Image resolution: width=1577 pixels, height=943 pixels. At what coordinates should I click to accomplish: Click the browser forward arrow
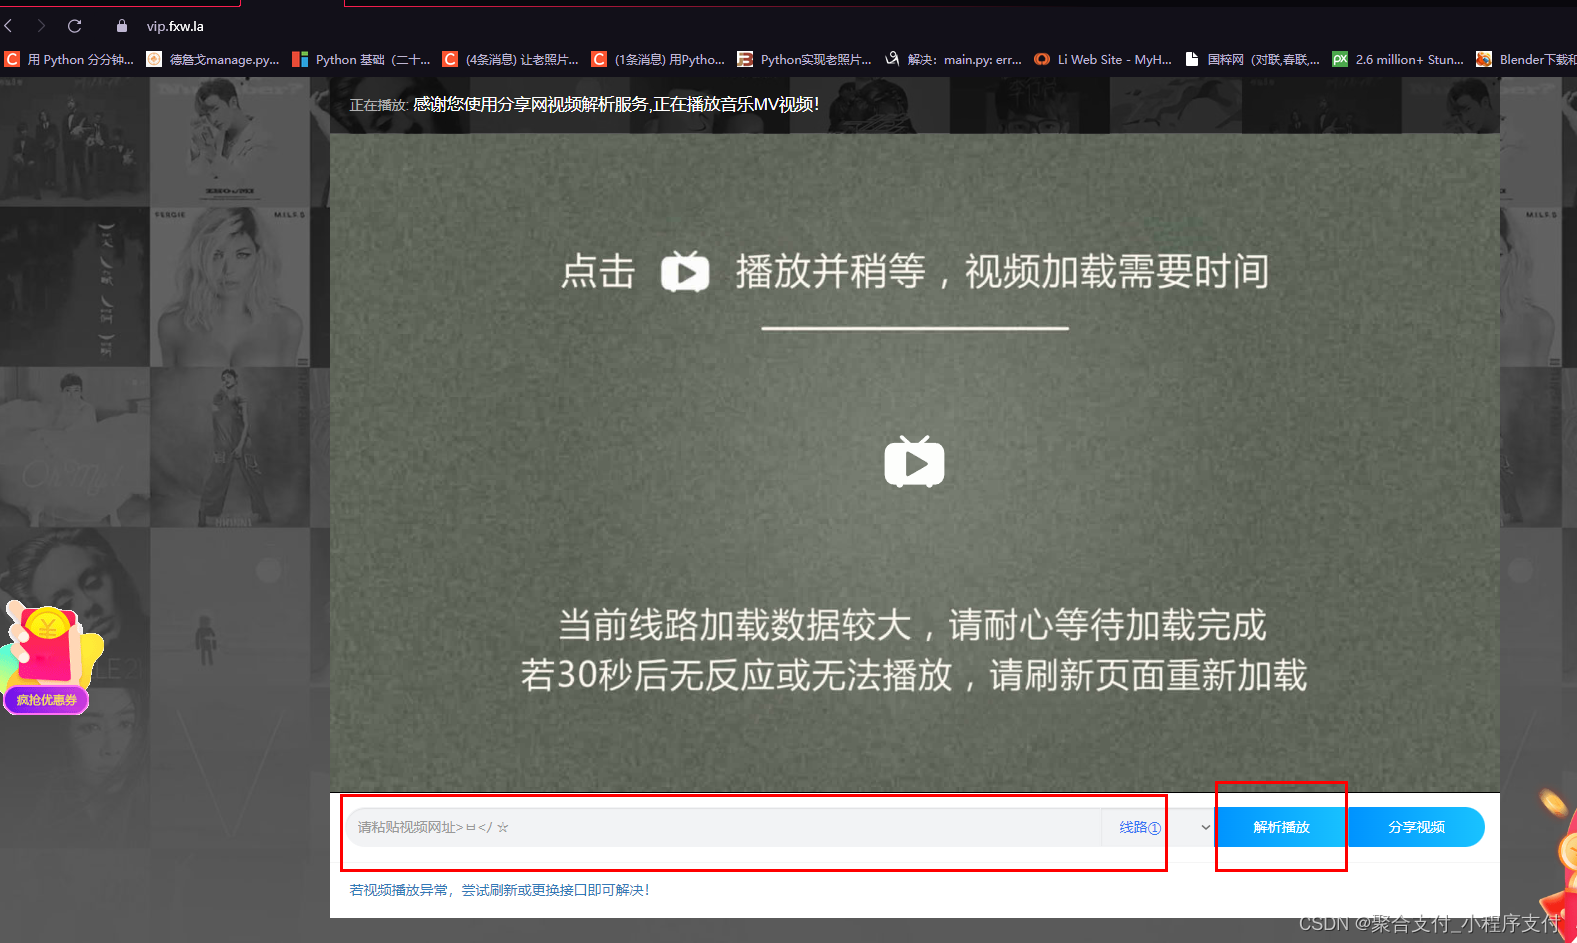click(41, 26)
